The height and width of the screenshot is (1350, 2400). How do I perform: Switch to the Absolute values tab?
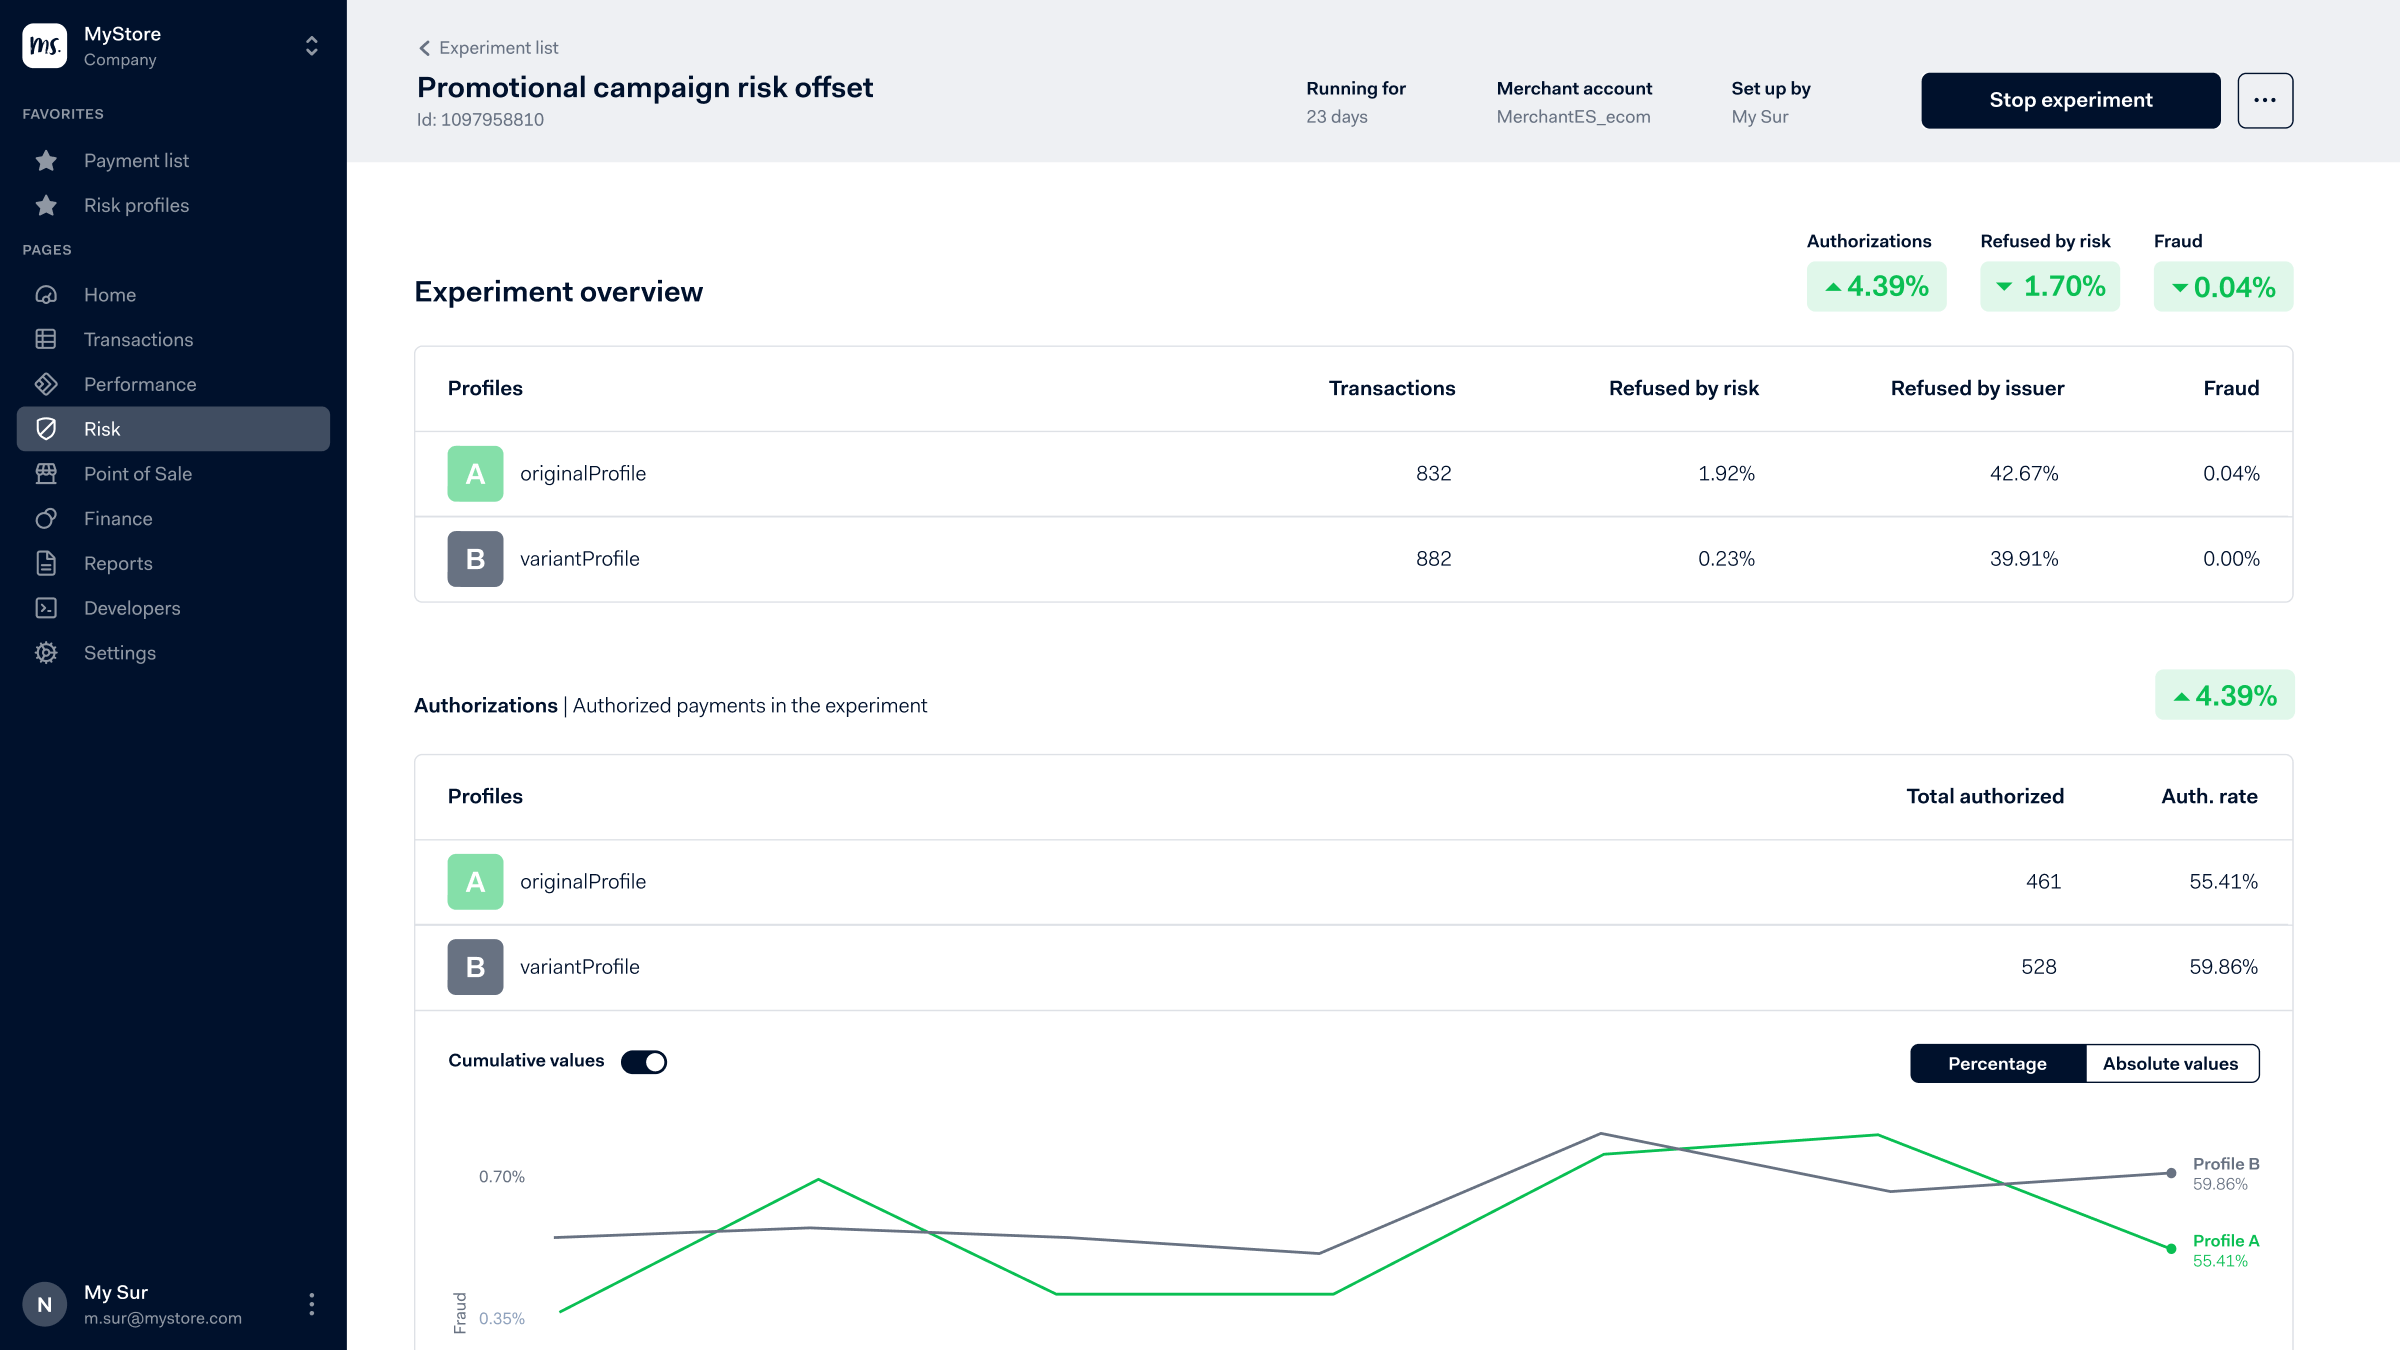[2171, 1063]
